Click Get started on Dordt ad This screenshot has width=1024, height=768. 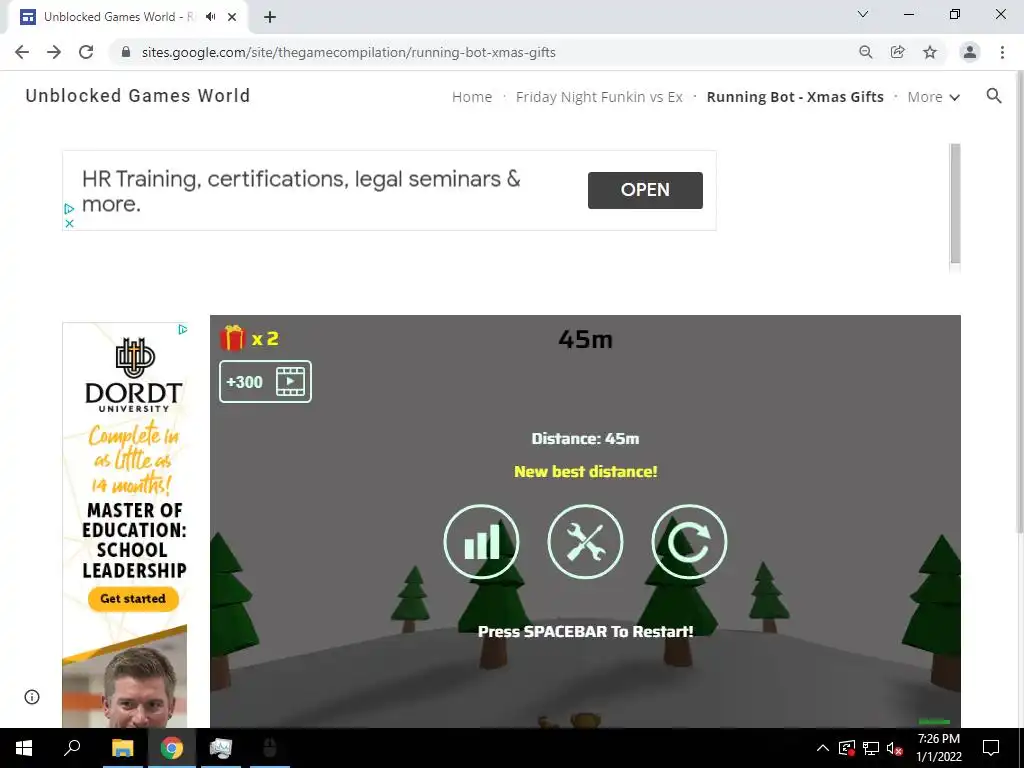pyautogui.click(x=133, y=599)
